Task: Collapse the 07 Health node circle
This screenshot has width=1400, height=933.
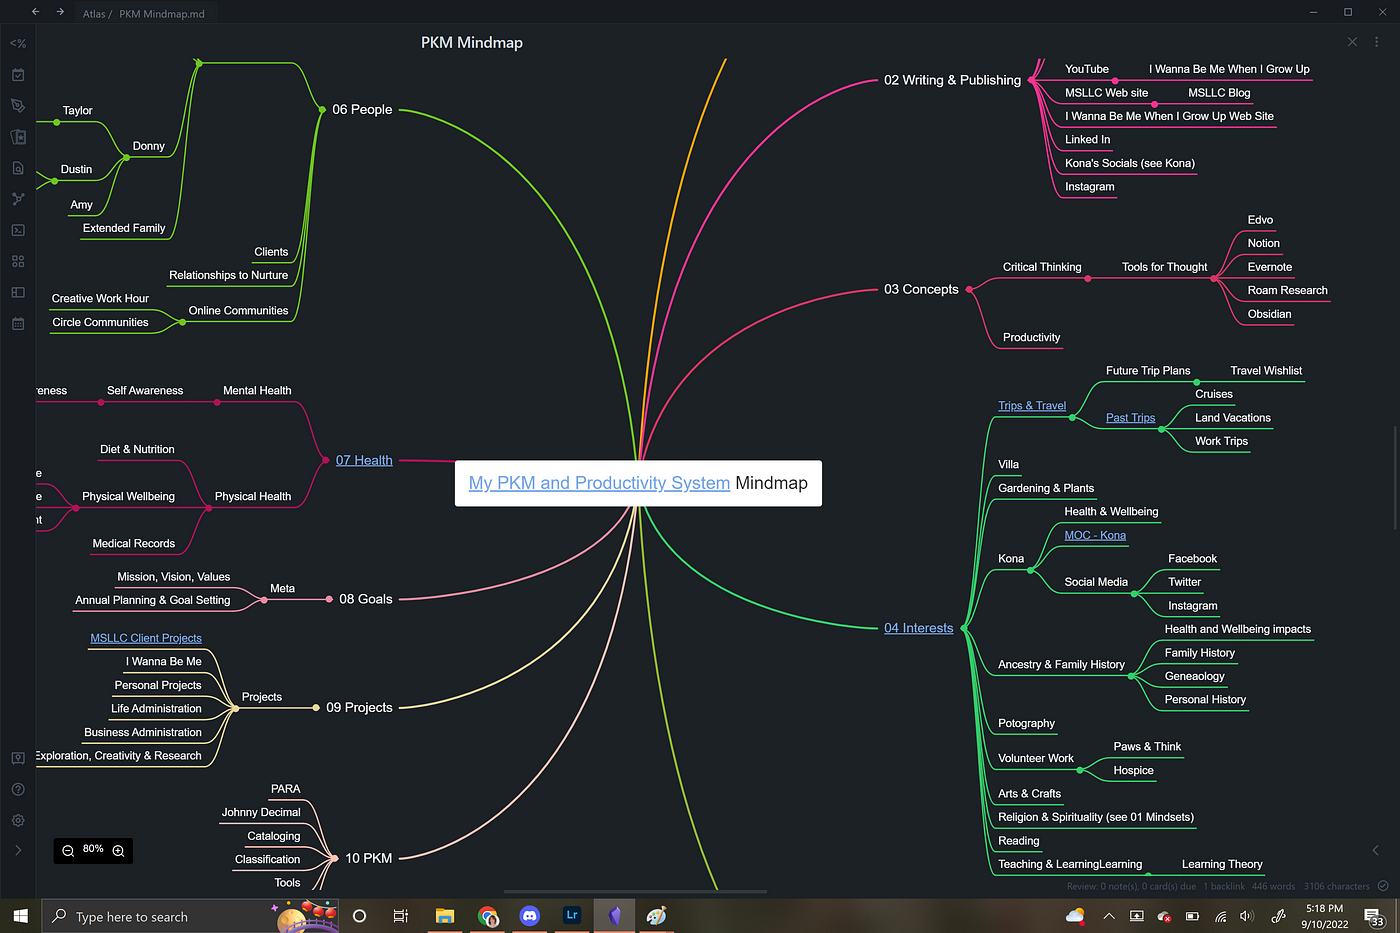Action: [325, 460]
